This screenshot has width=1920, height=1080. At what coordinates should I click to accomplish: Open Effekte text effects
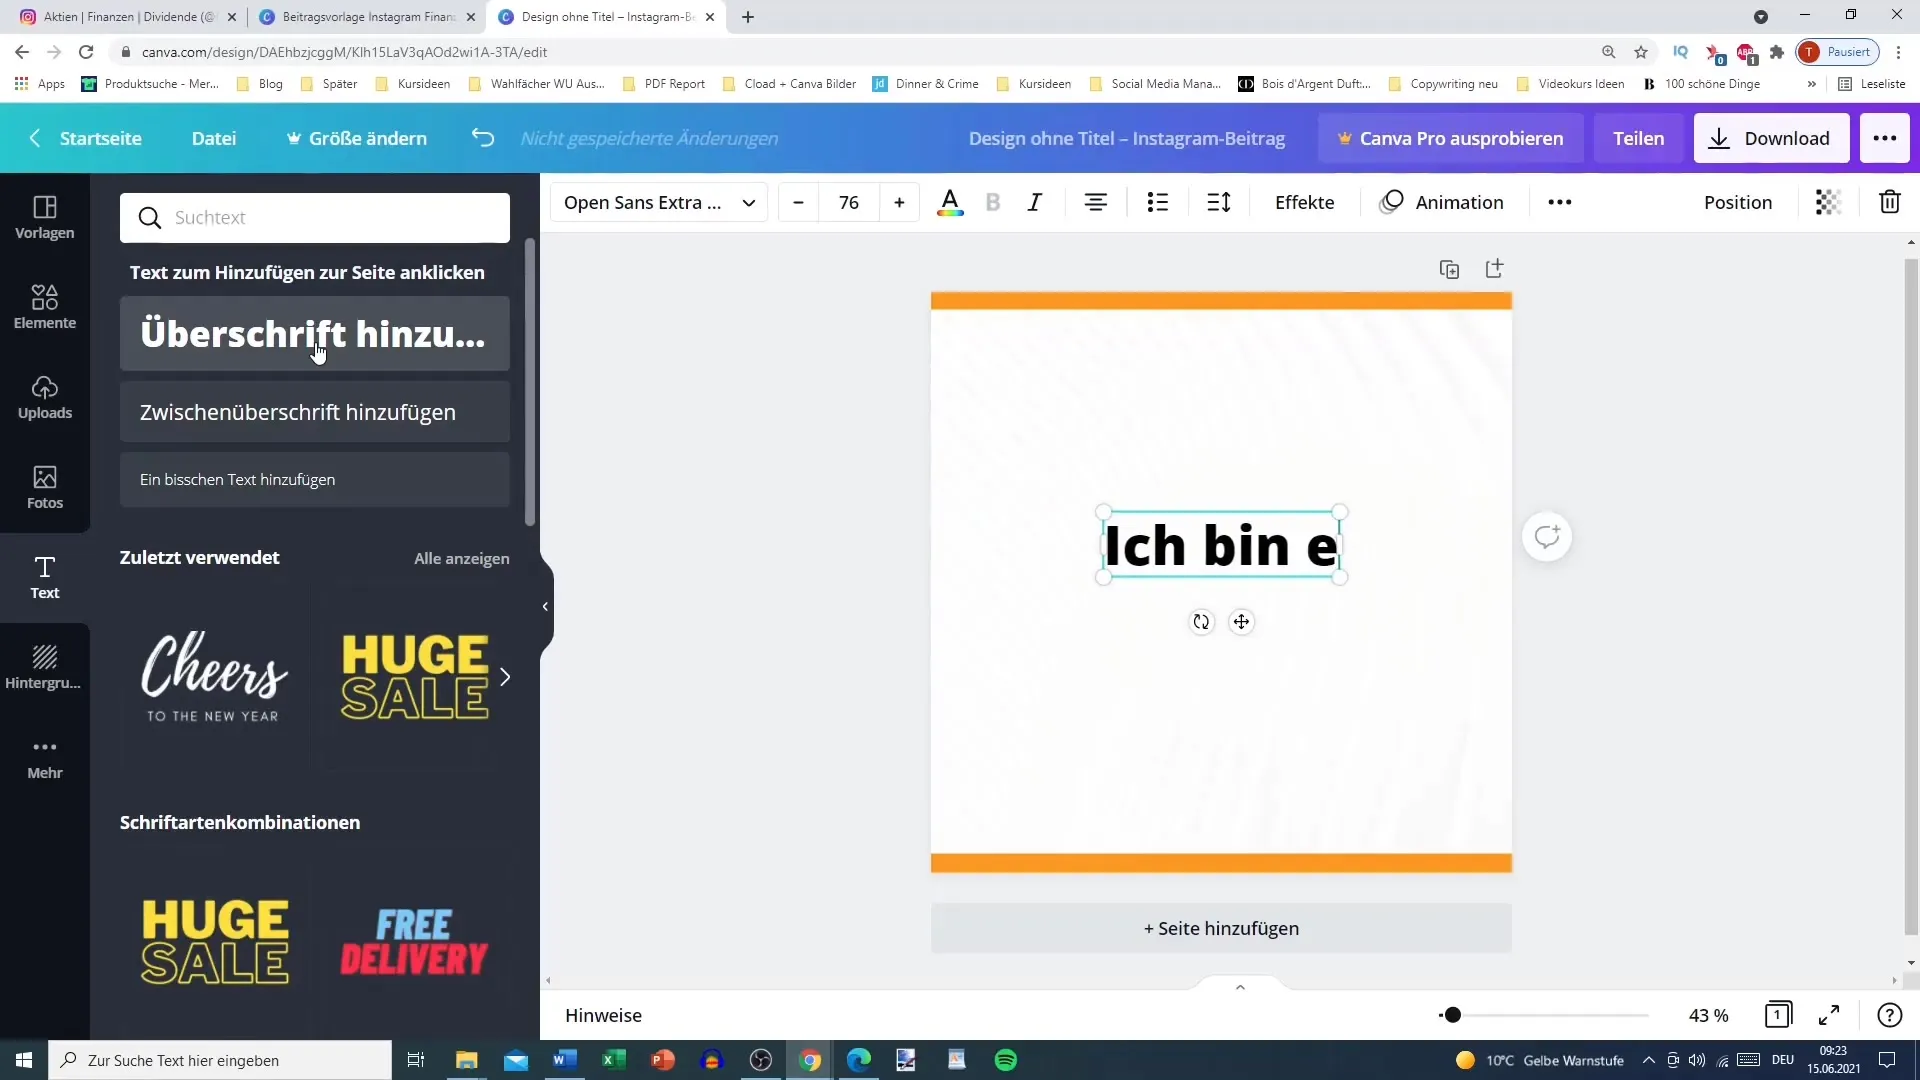pyautogui.click(x=1304, y=203)
